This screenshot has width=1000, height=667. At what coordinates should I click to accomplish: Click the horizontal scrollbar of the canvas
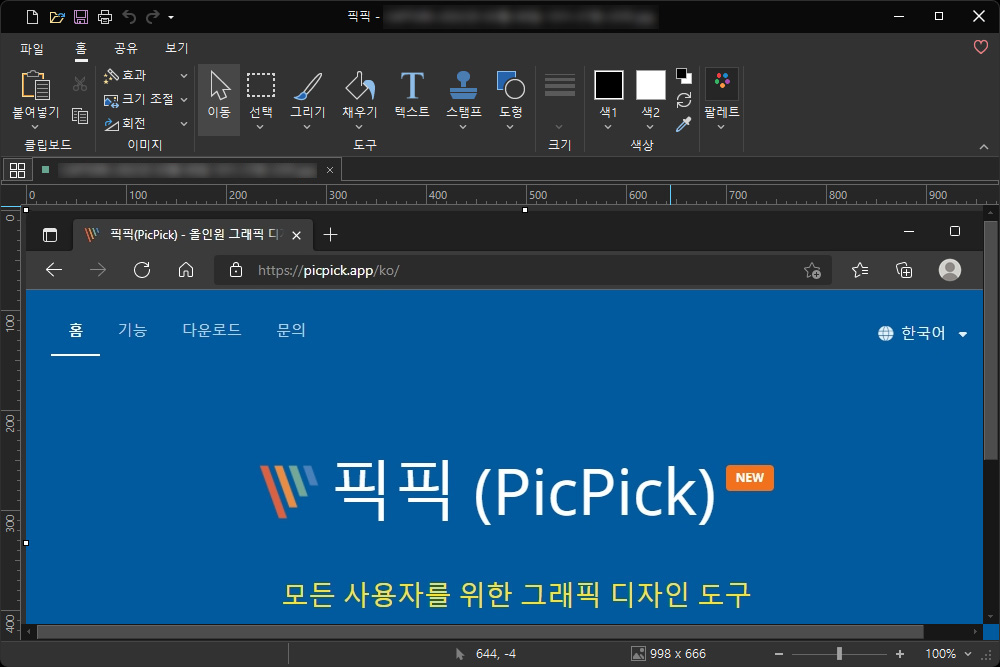(480, 632)
